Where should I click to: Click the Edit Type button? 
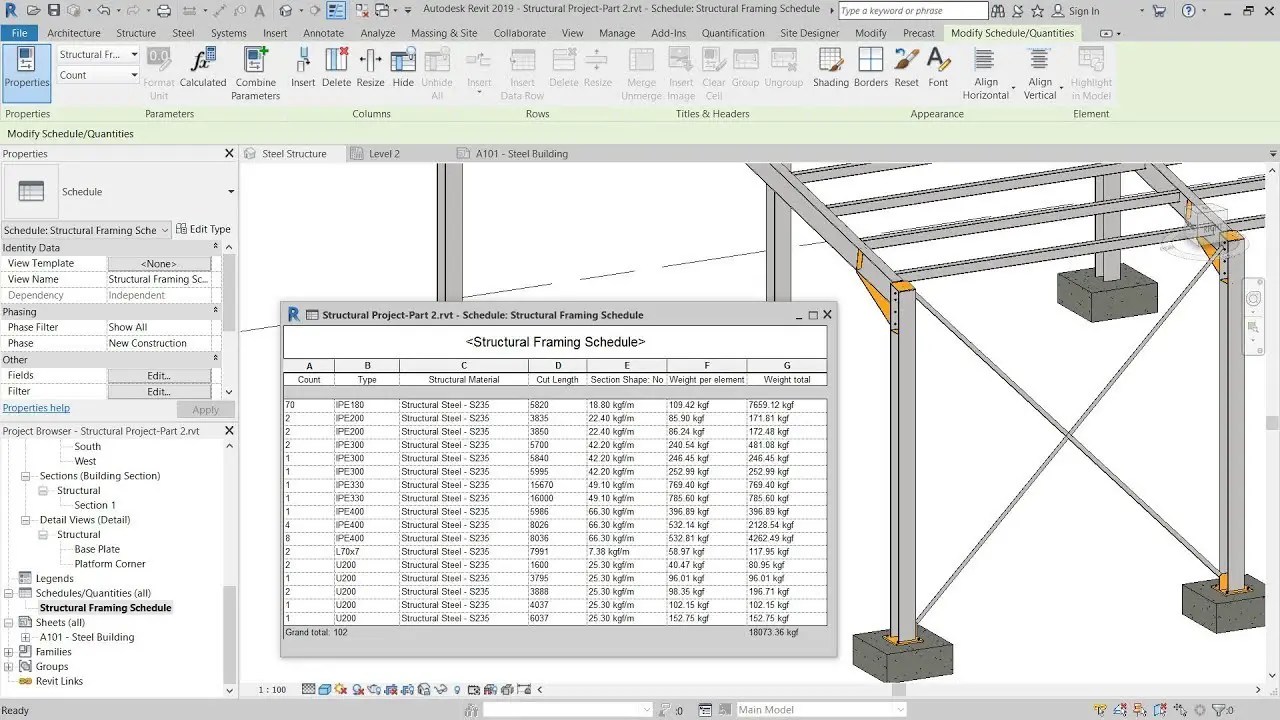(x=203, y=228)
